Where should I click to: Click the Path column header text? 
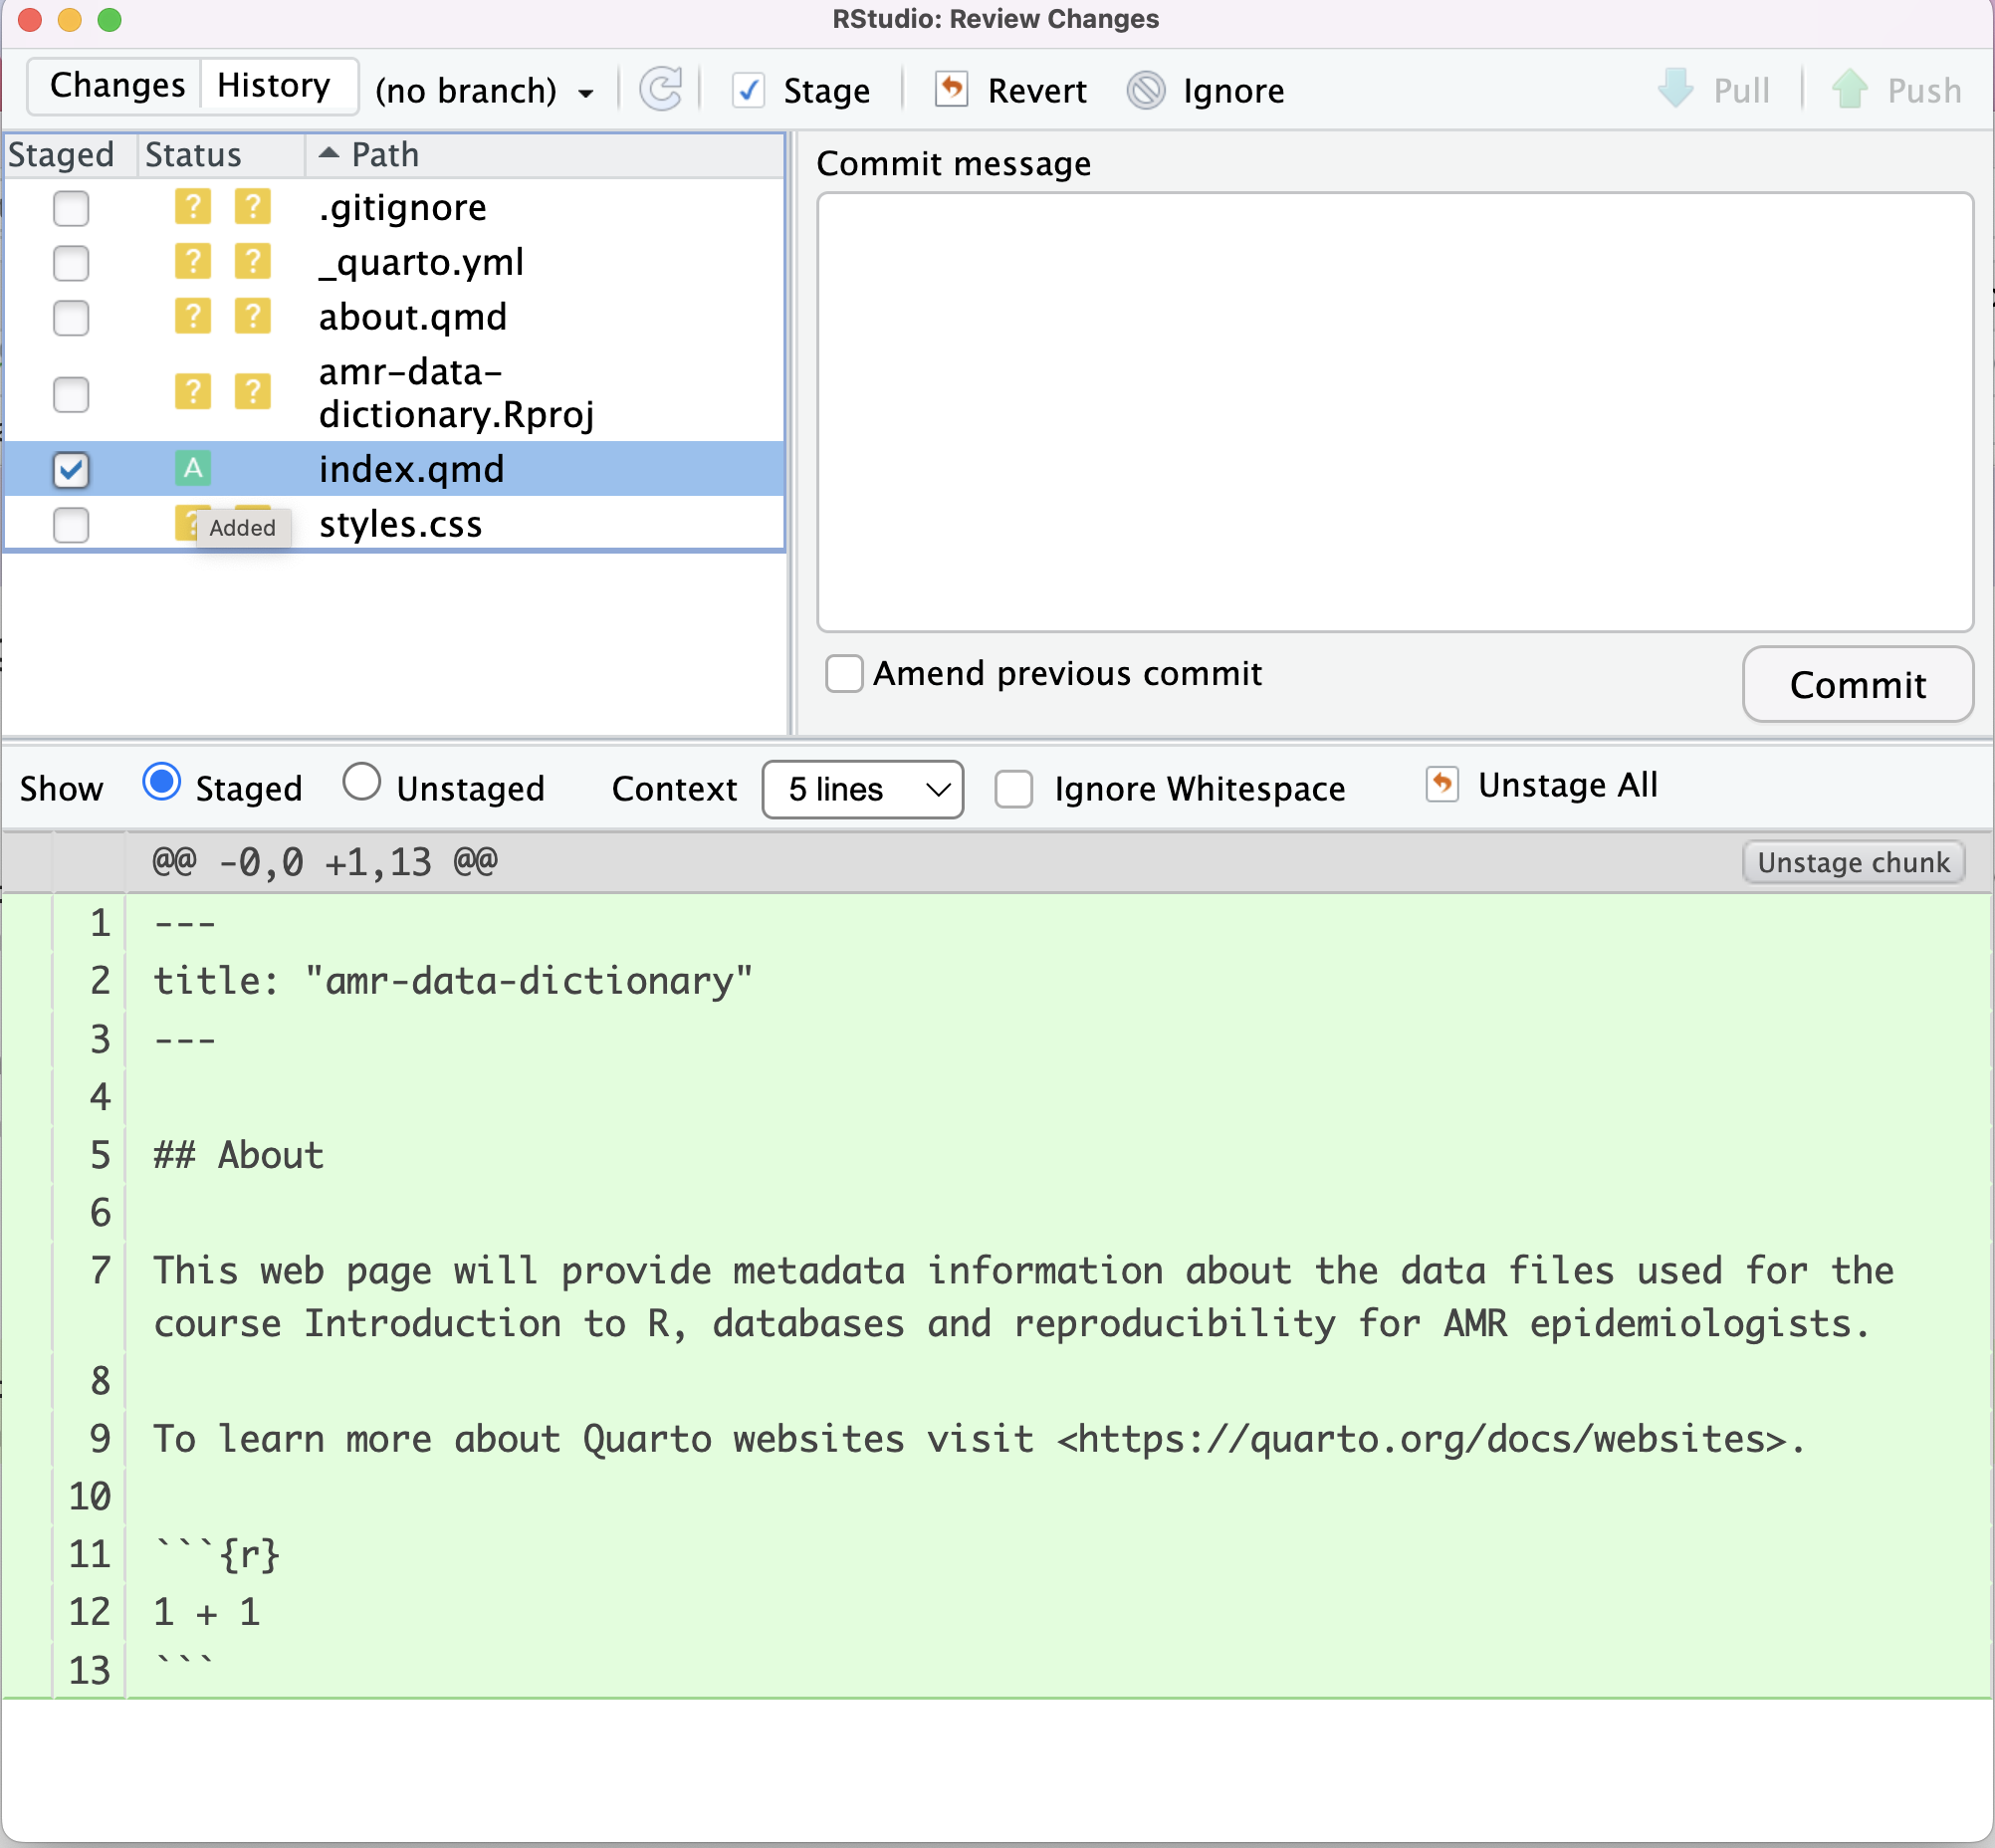point(385,155)
